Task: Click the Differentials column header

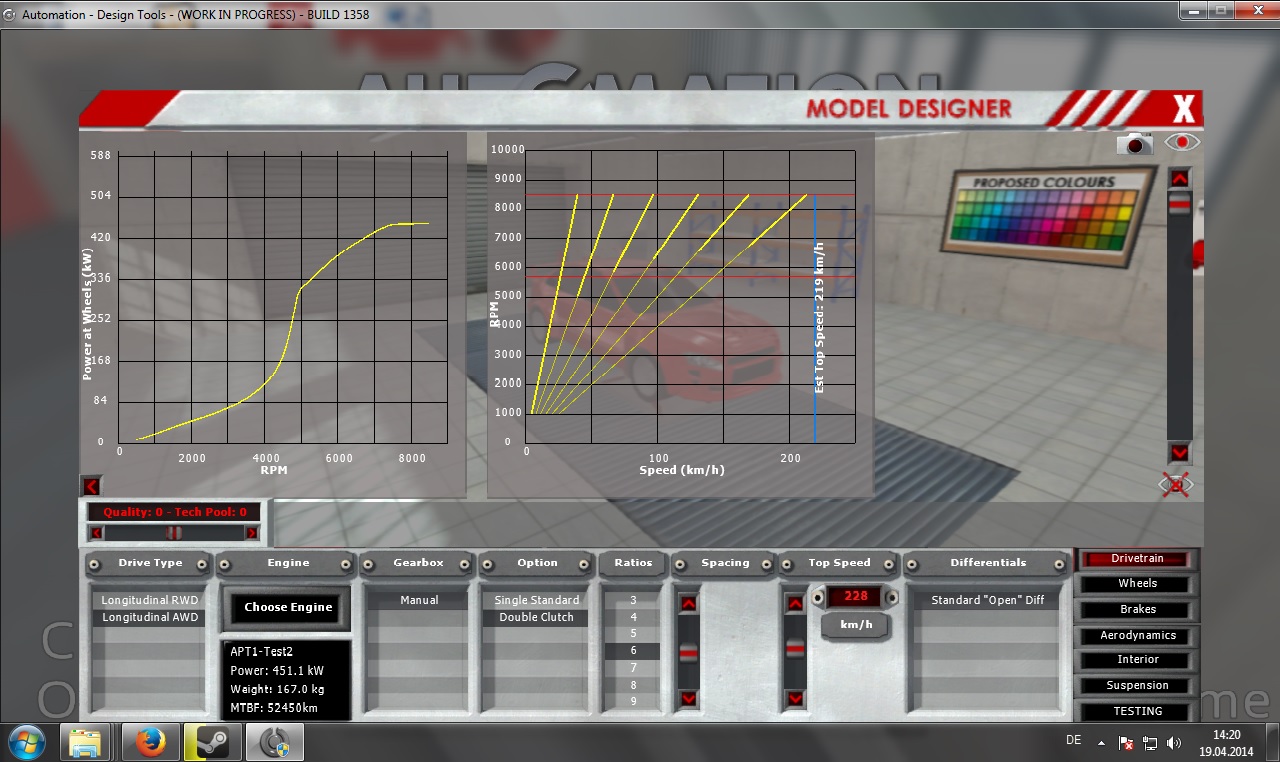Action: [x=987, y=563]
